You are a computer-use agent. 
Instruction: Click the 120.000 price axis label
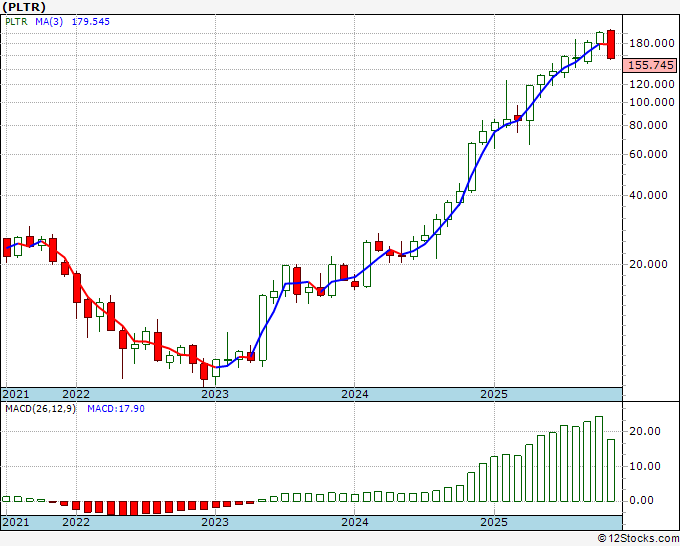point(652,84)
